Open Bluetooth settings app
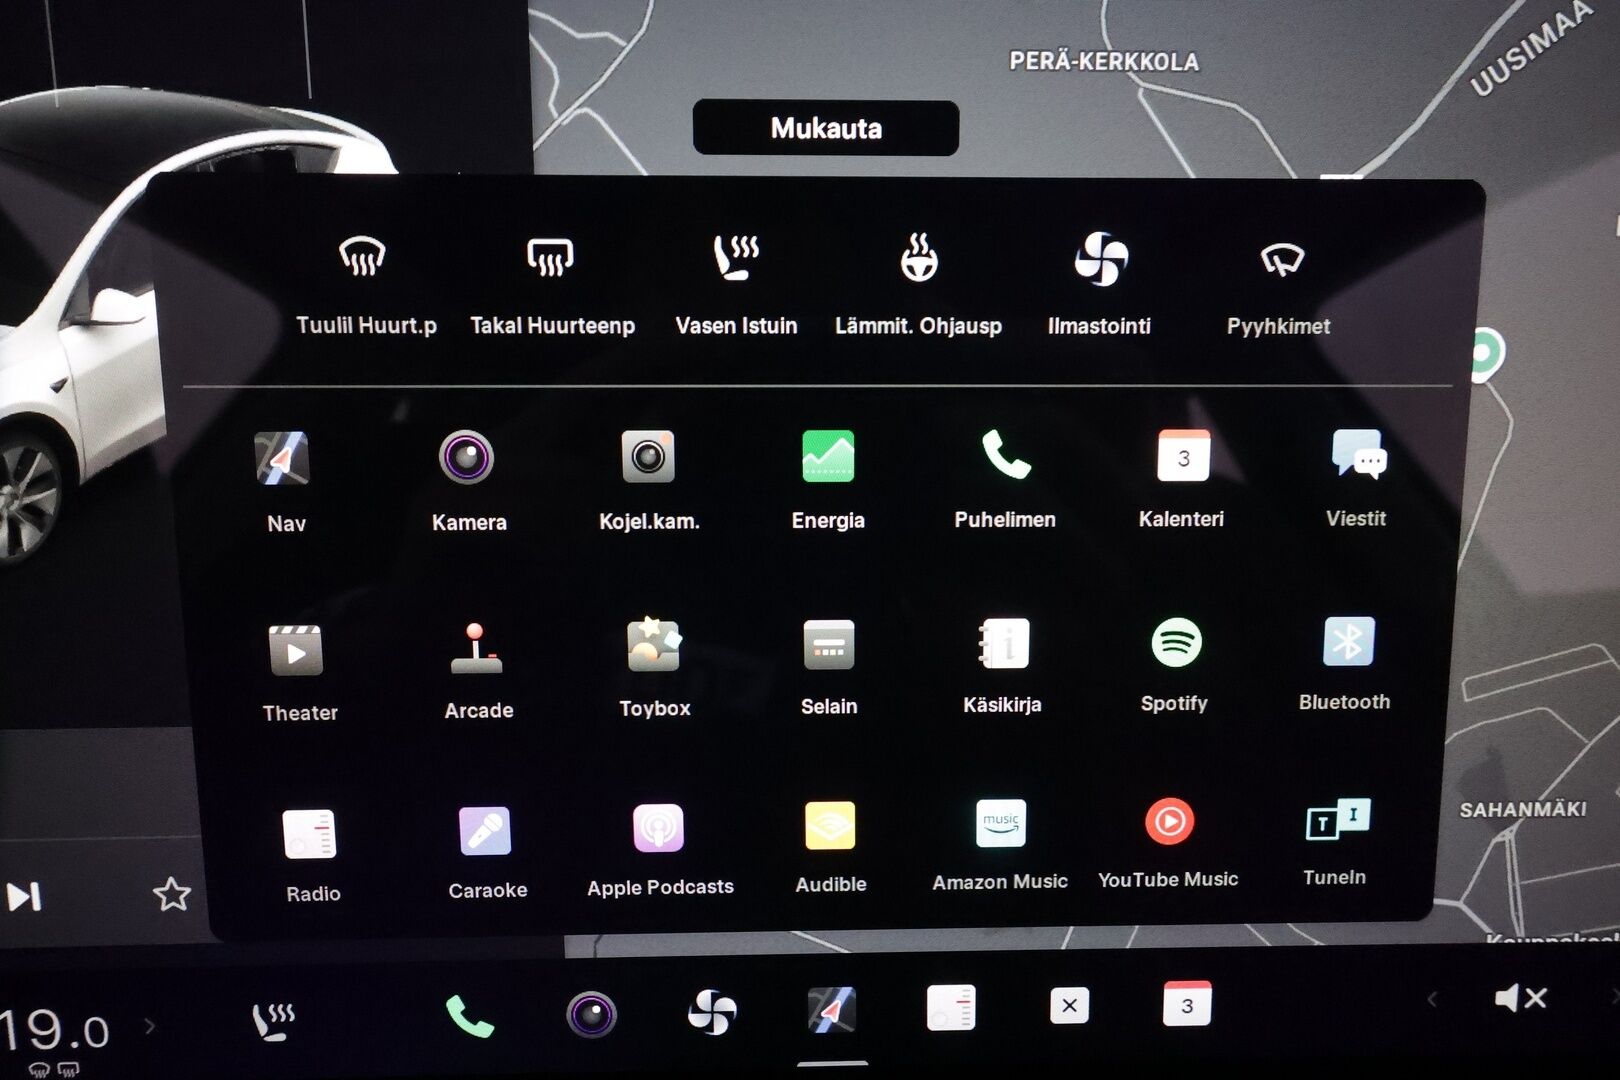 point(1348,641)
